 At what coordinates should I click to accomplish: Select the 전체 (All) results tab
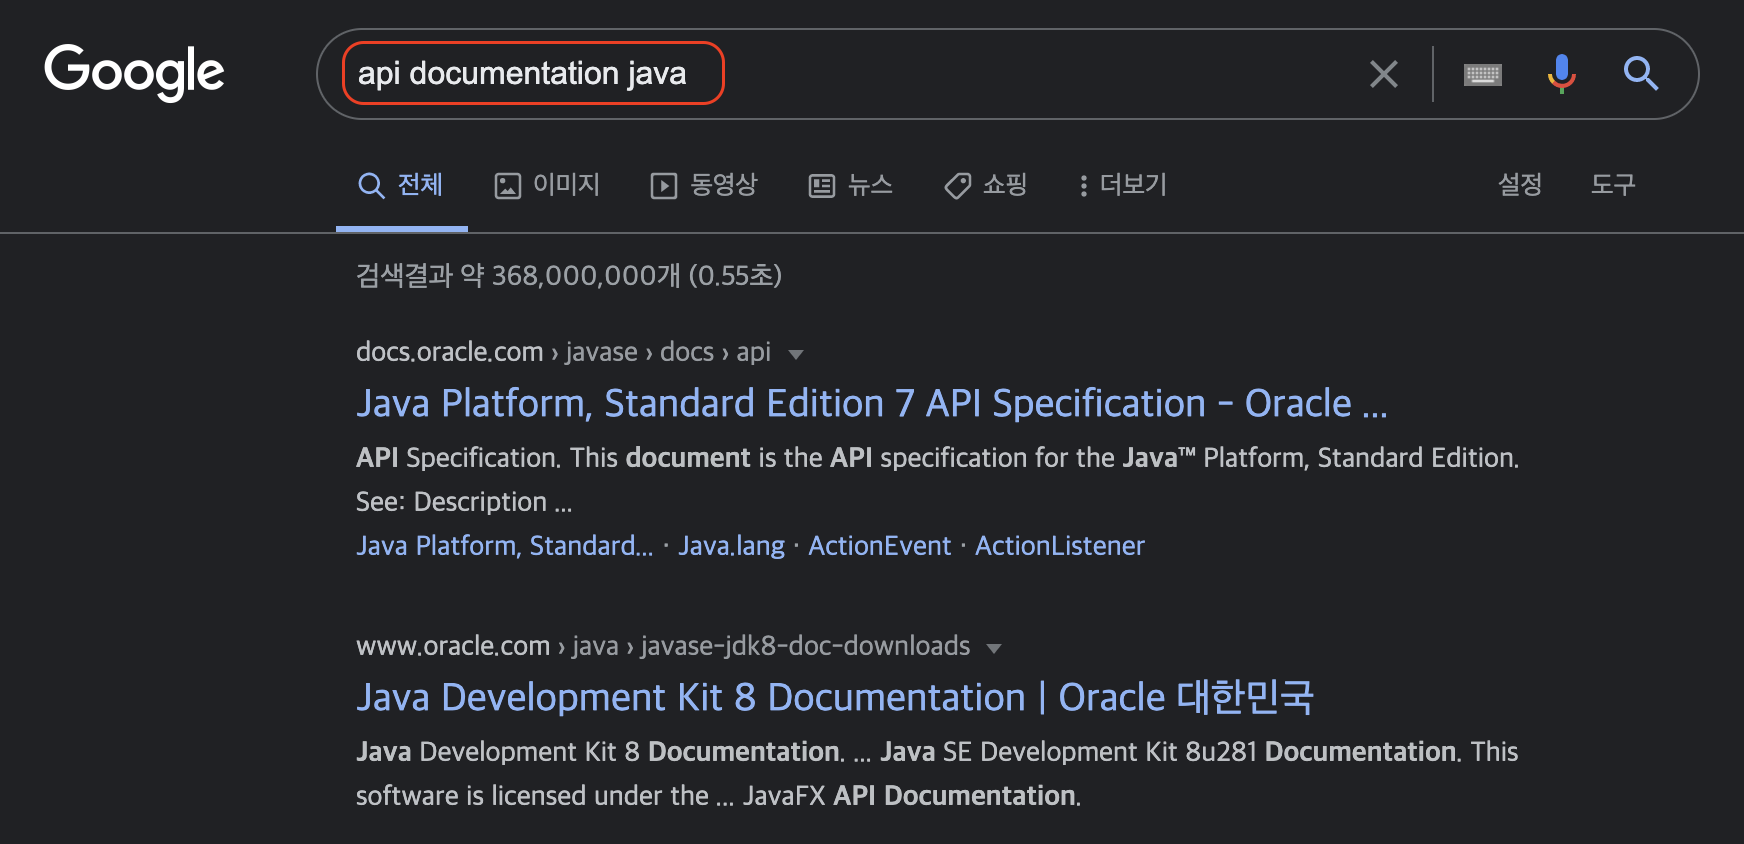401,185
